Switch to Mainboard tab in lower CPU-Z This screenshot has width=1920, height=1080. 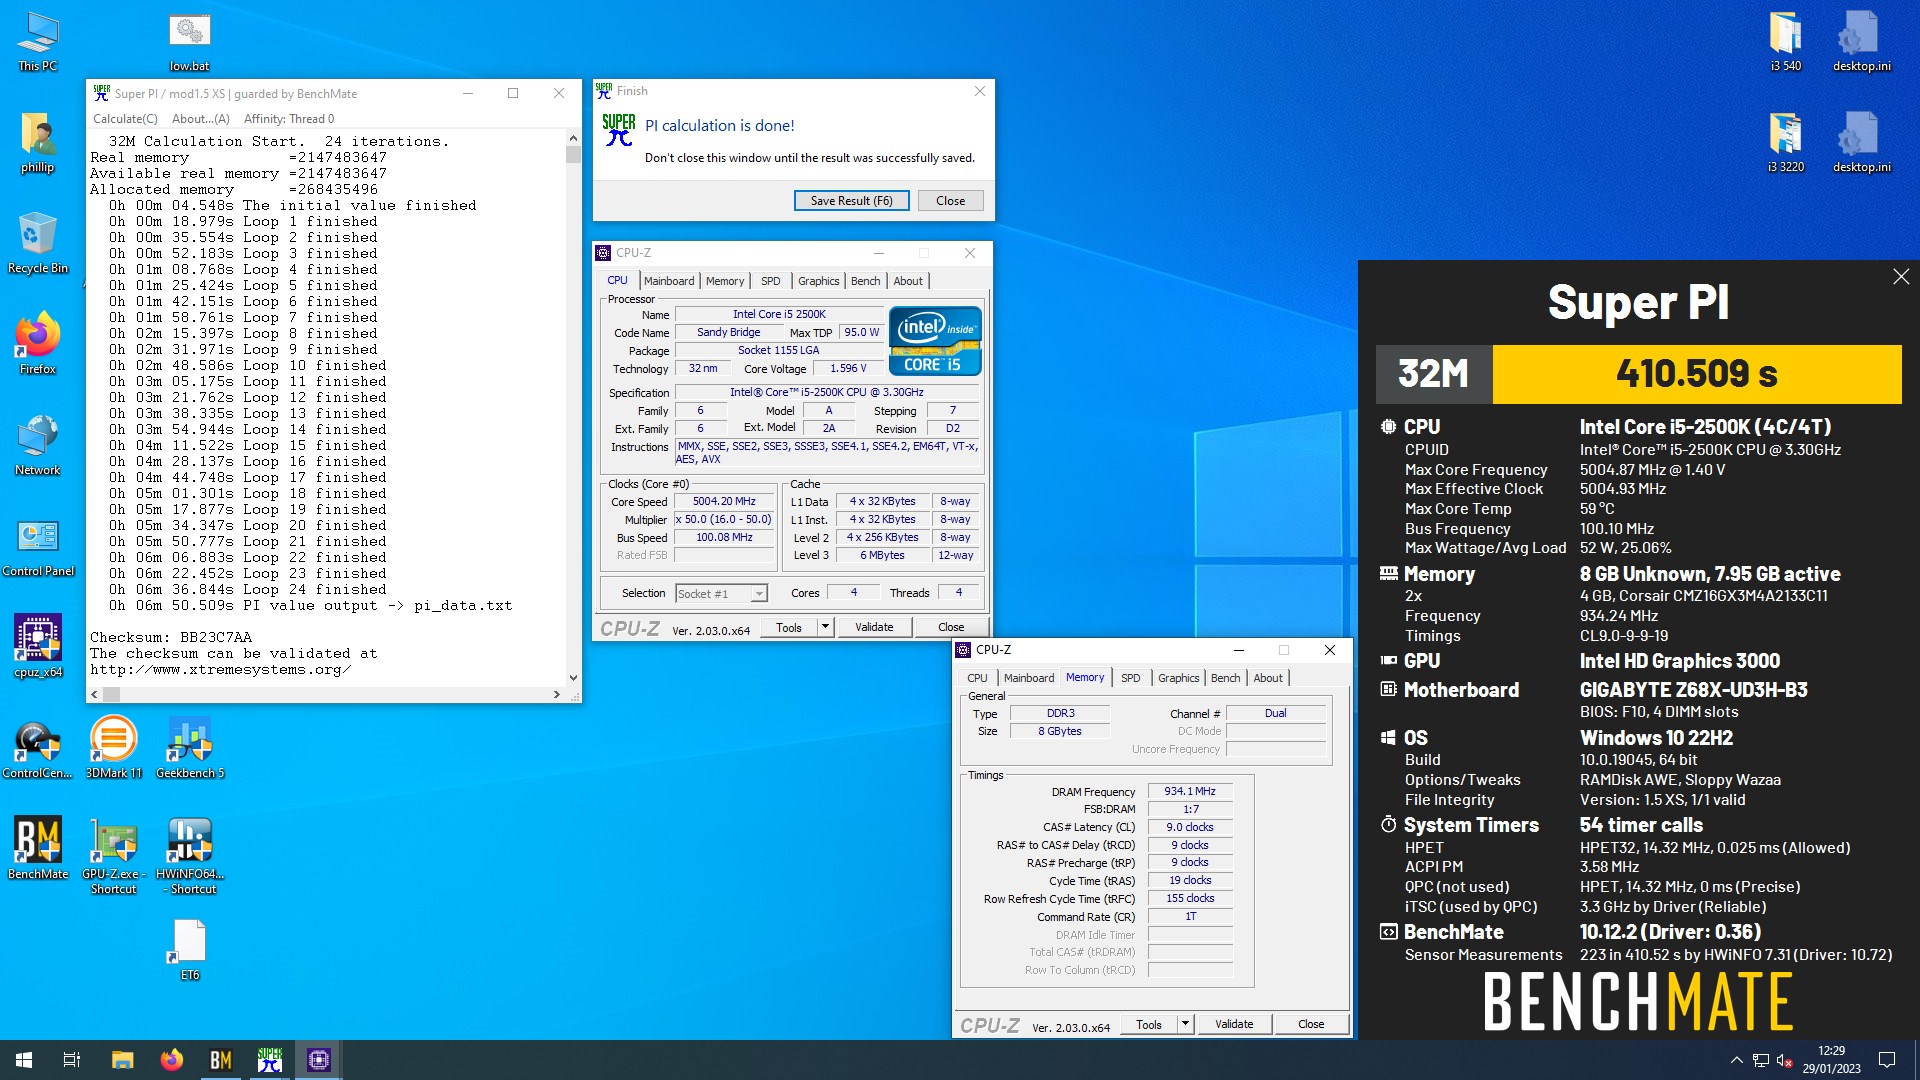pyautogui.click(x=1028, y=678)
